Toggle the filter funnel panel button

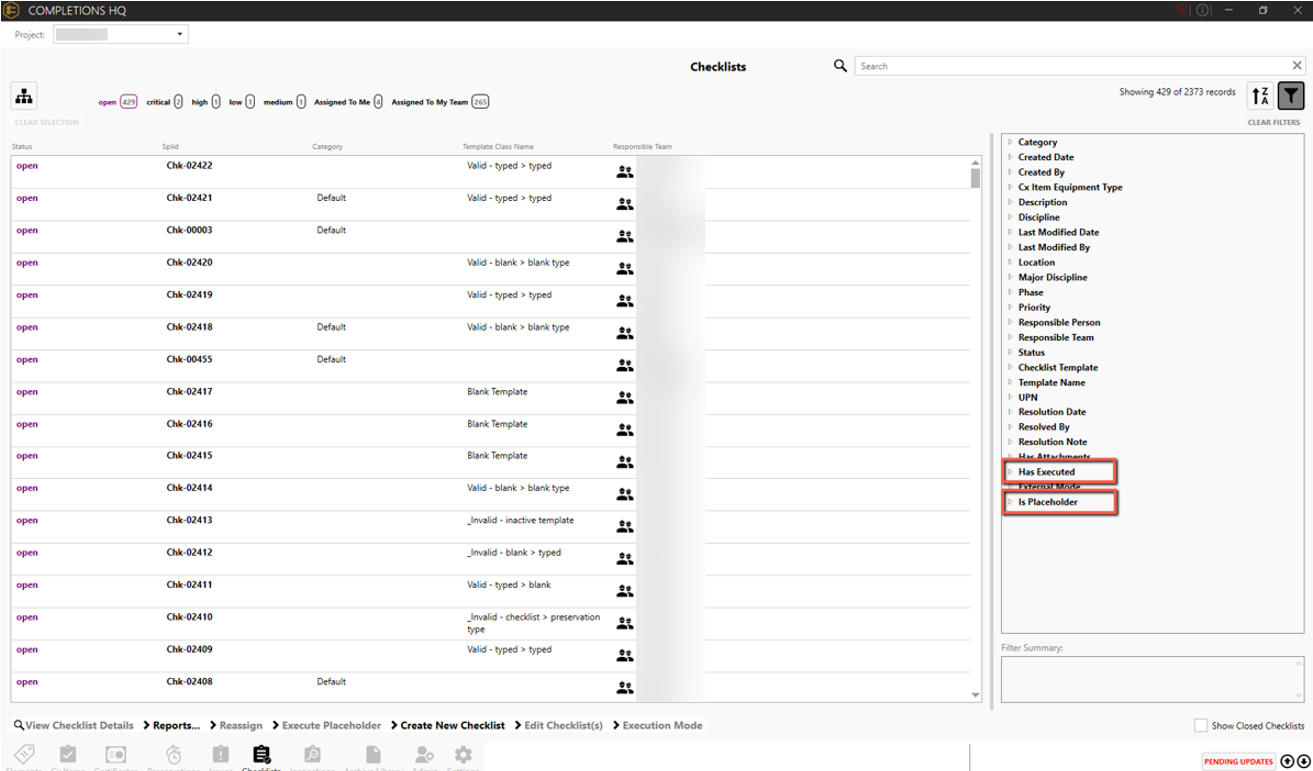tap(1292, 95)
